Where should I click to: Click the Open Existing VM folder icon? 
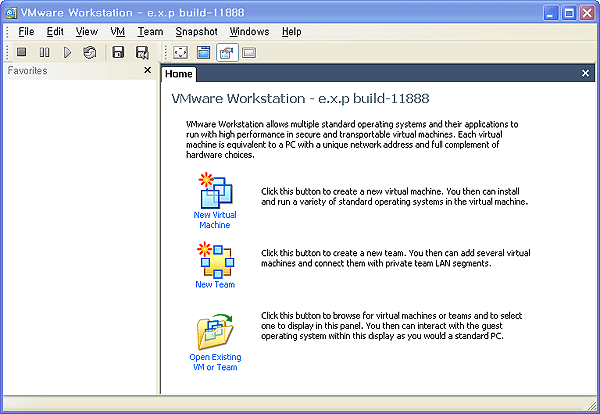click(x=215, y=332)
